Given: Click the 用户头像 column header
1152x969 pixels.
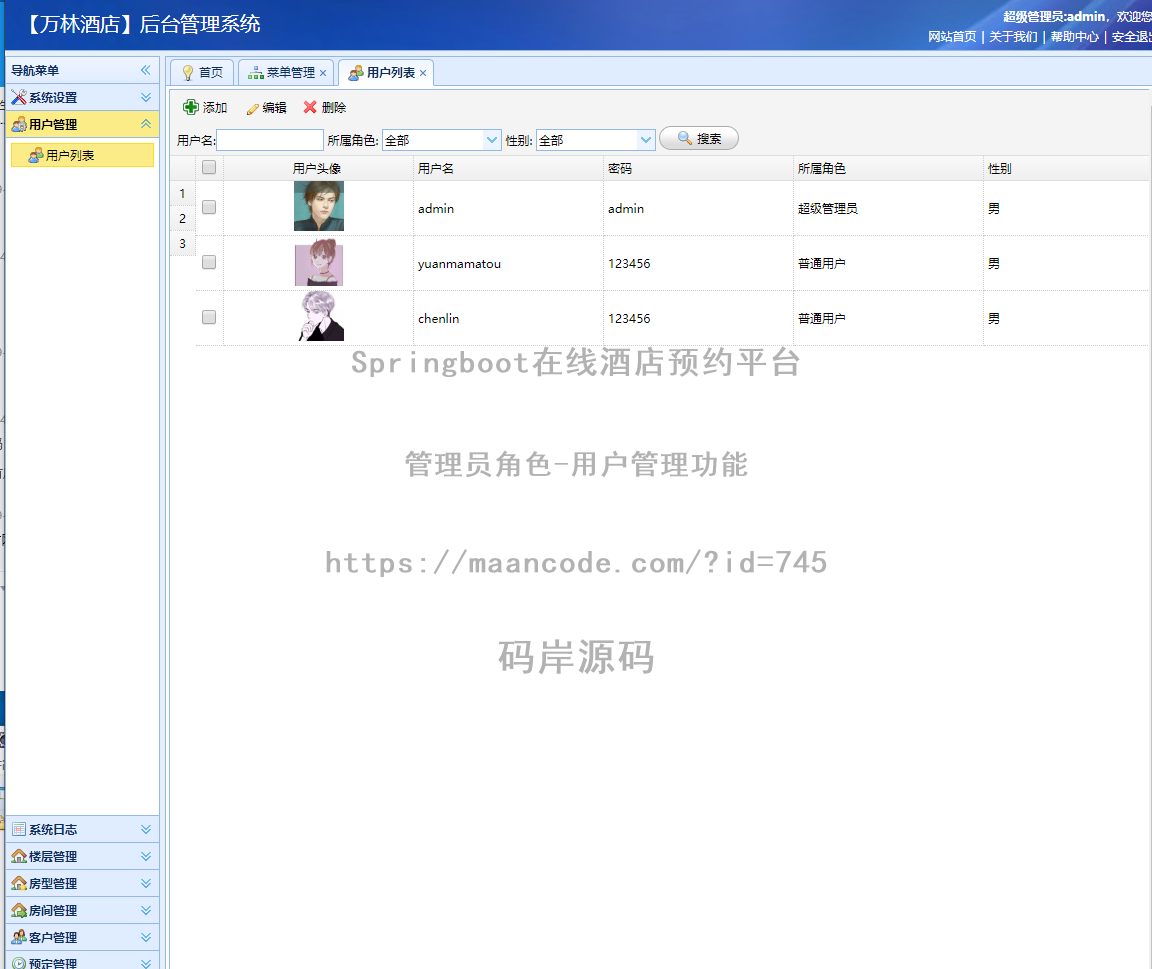Looking at the screenshot, I should click(317, 168).
